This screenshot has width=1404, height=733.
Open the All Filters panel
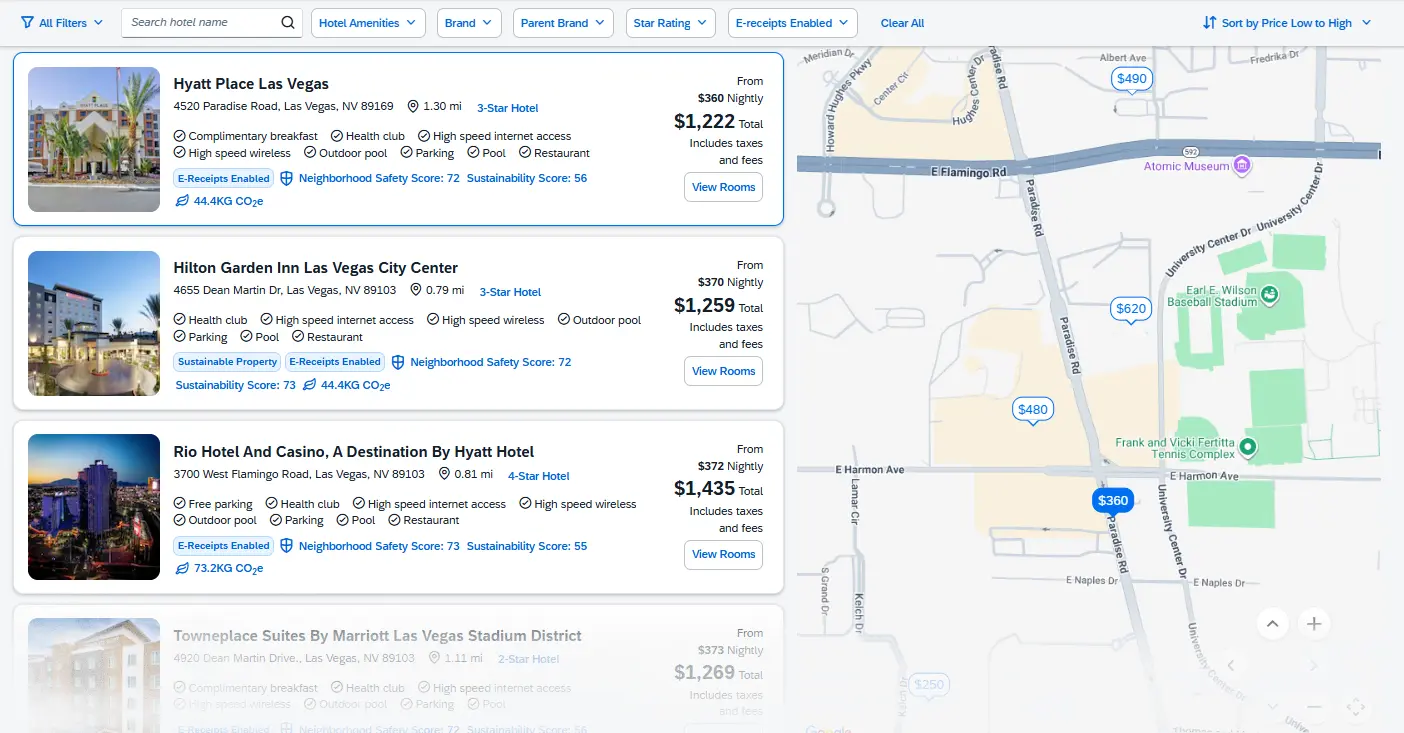pyautogui.click(x=61, y=23)
